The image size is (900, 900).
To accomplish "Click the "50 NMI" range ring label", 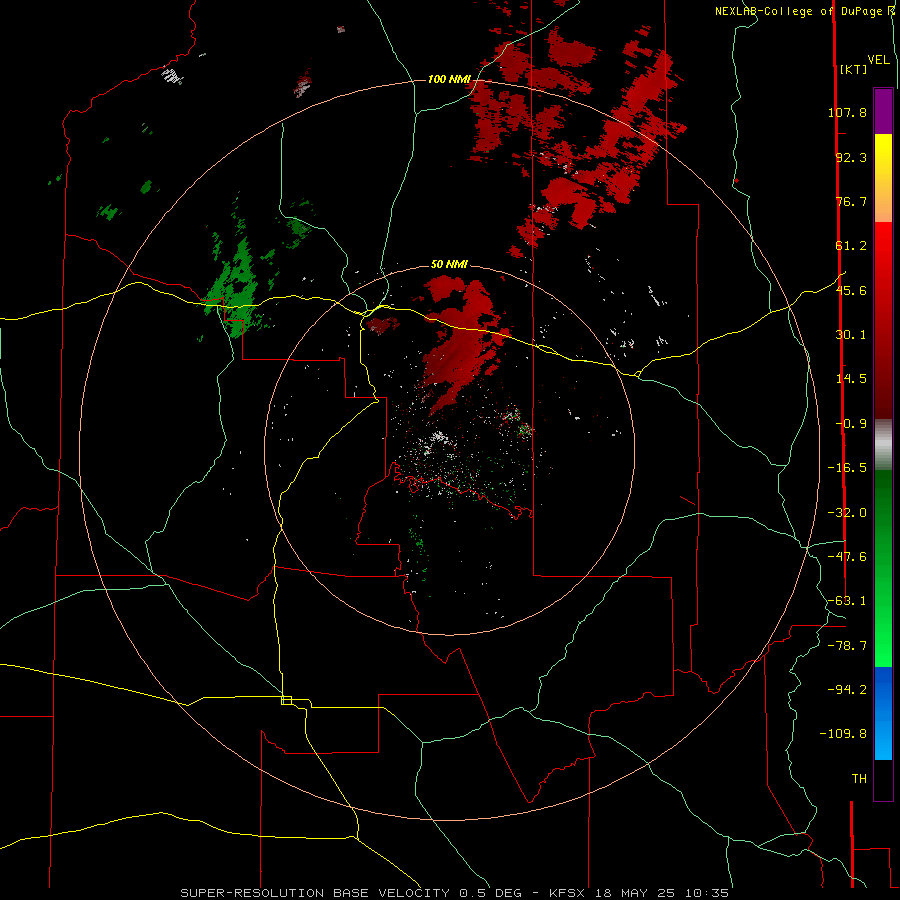I will (x=449, y=264).
